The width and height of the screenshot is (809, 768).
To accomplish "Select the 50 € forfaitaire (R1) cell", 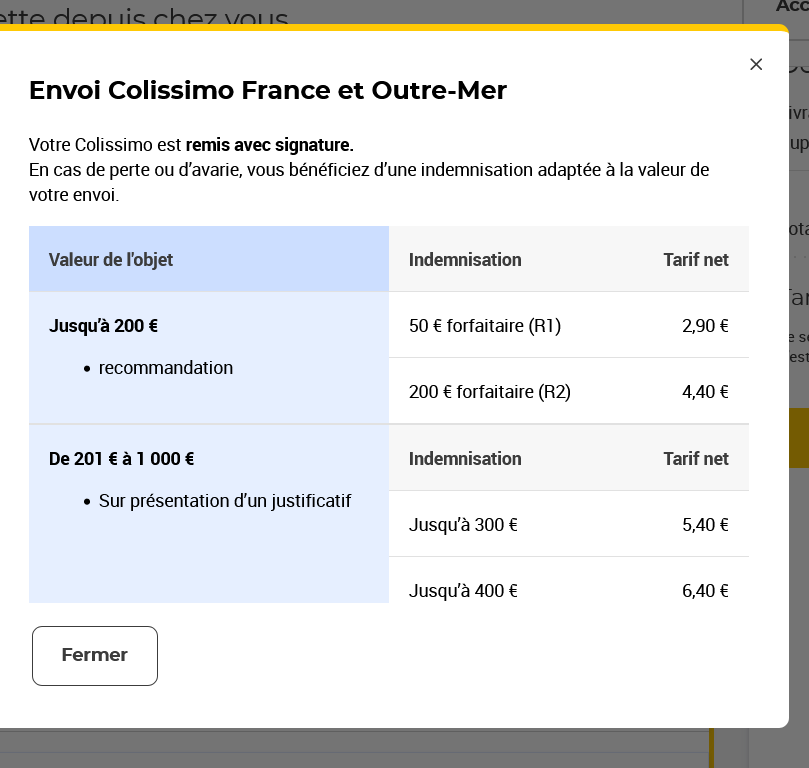I will [485, 326].
